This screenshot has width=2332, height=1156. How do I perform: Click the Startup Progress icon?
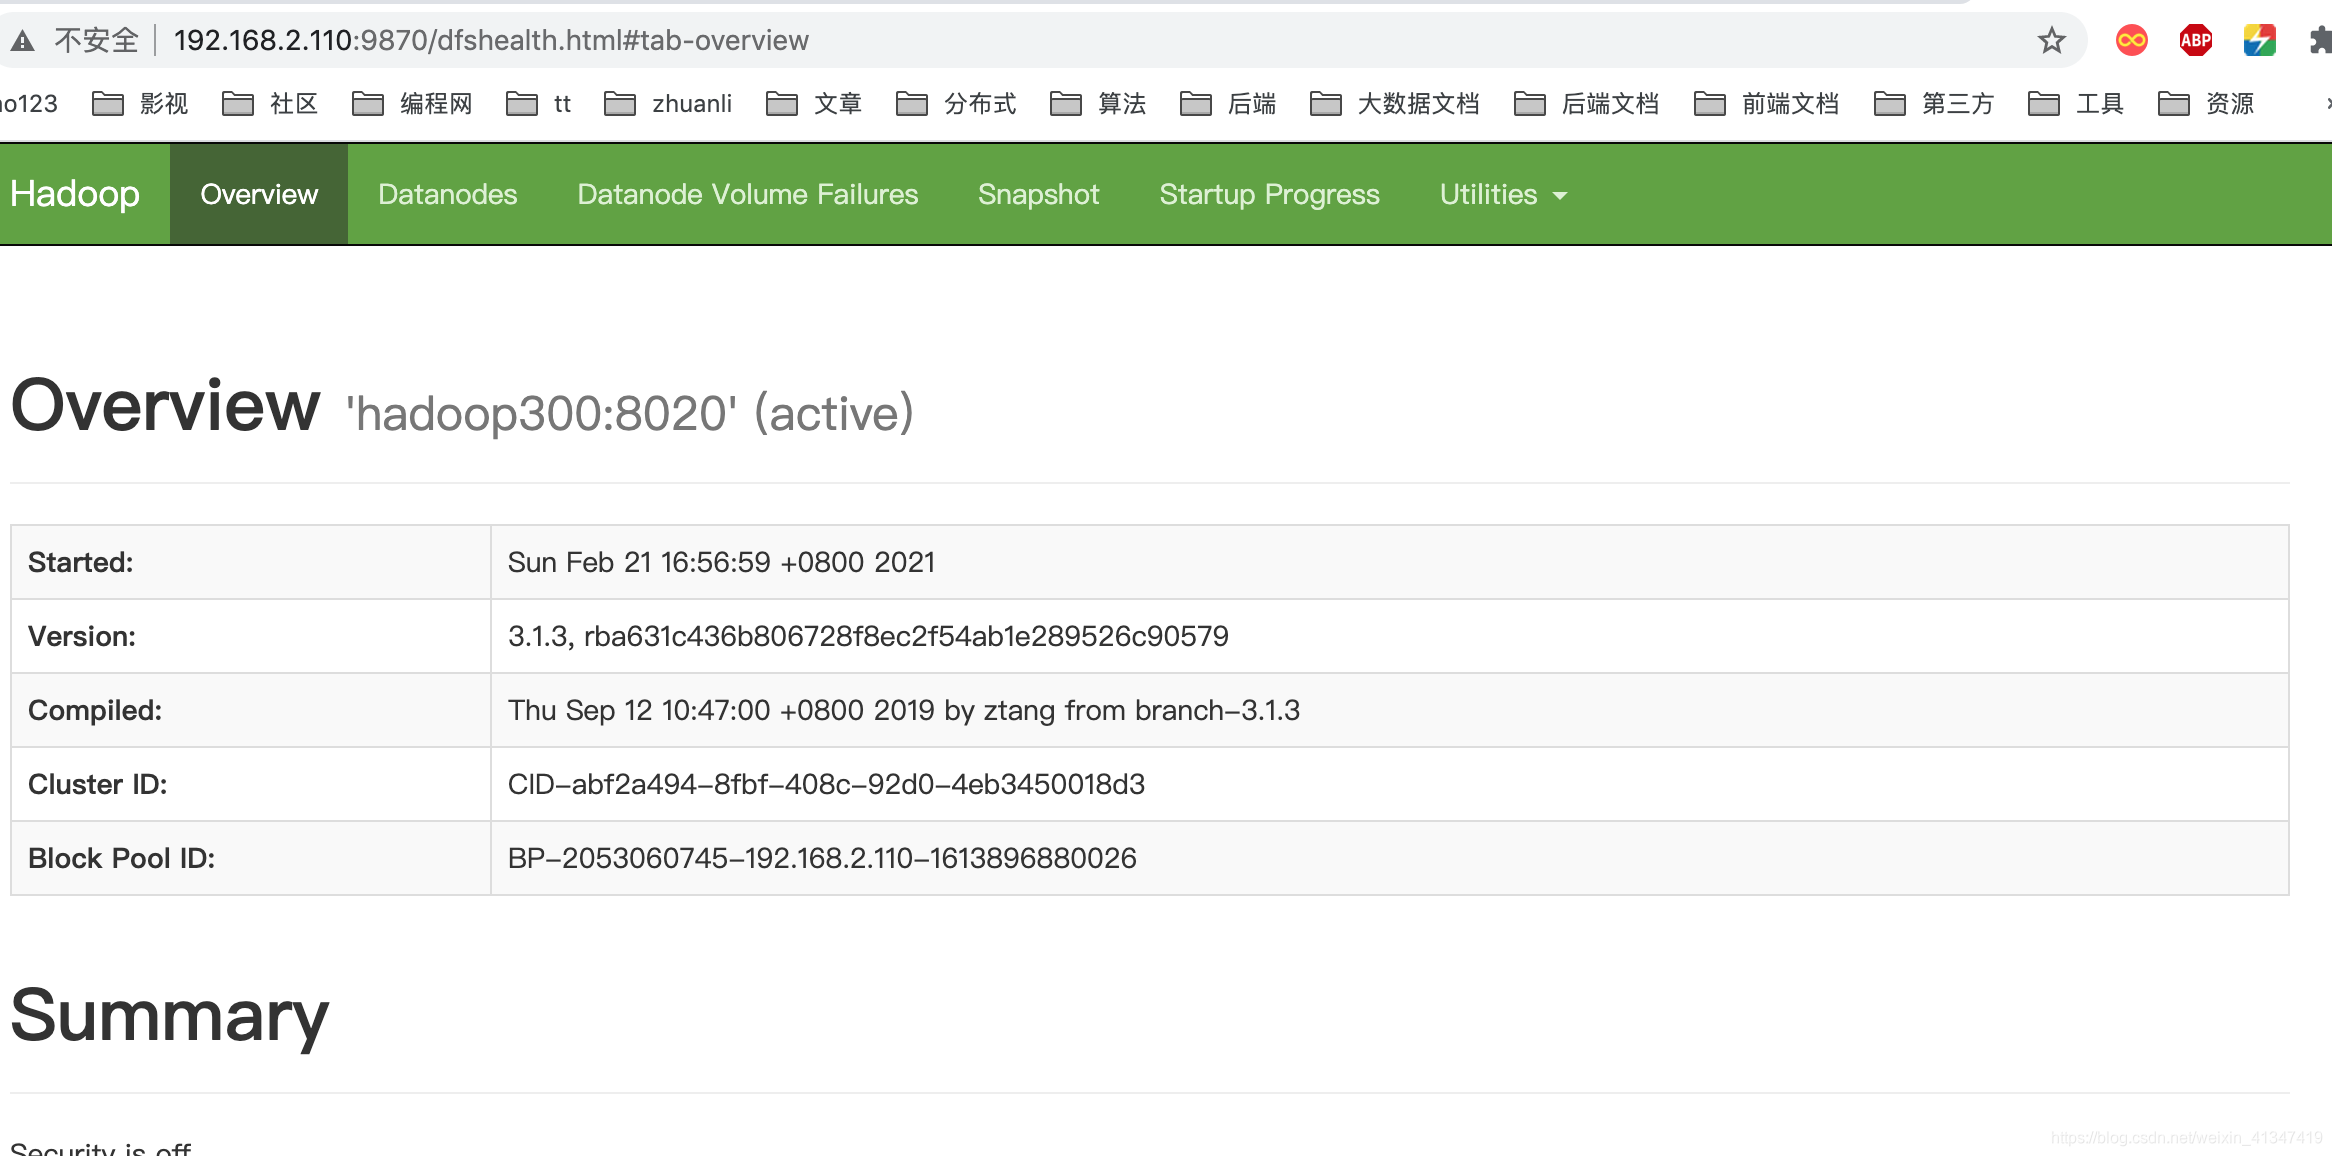click(1269, 195)
